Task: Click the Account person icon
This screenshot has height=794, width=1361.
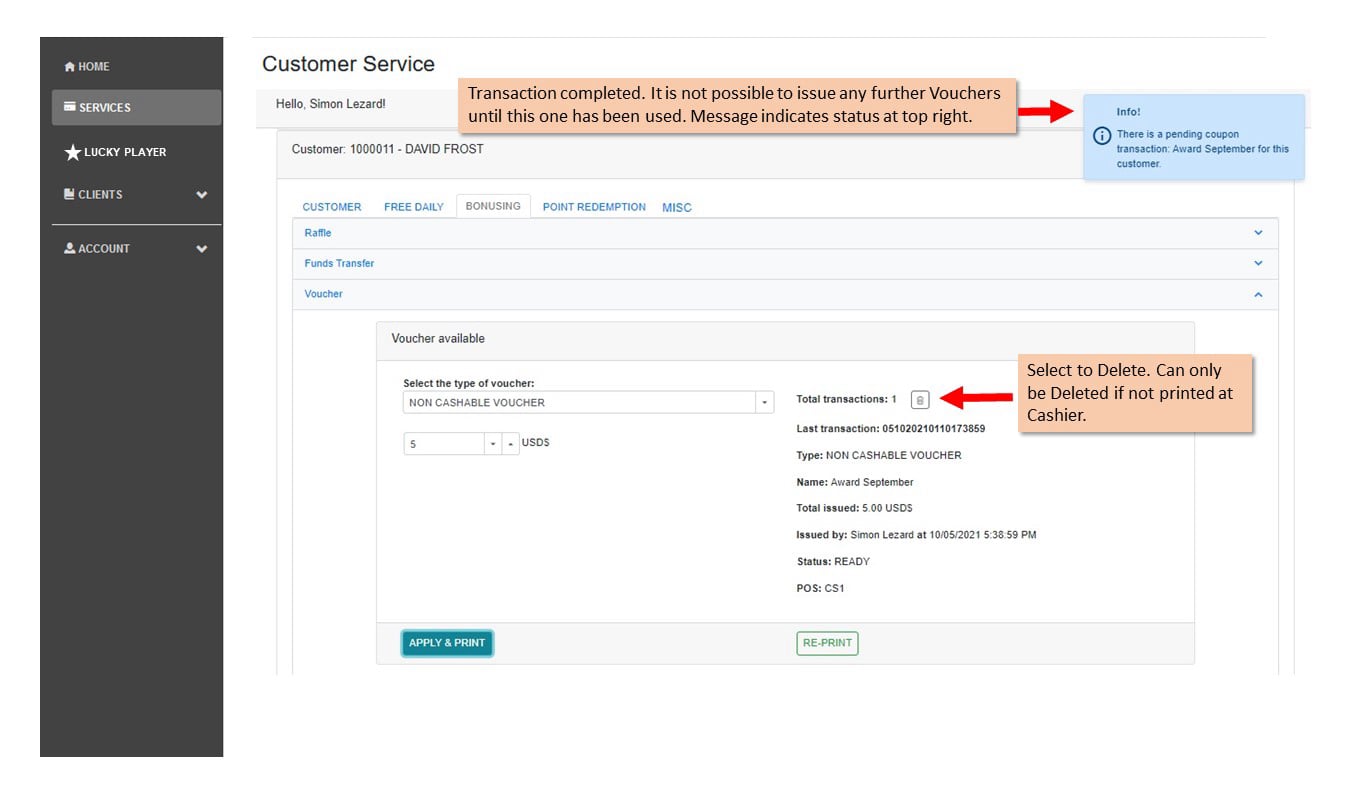Action: click(x=69, y=248)
